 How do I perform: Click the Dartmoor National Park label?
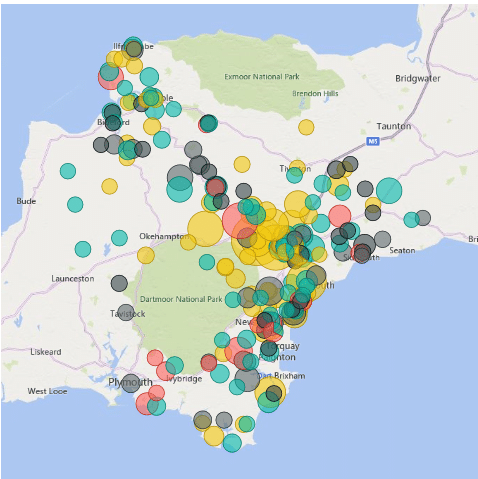[x=181, y=299]
